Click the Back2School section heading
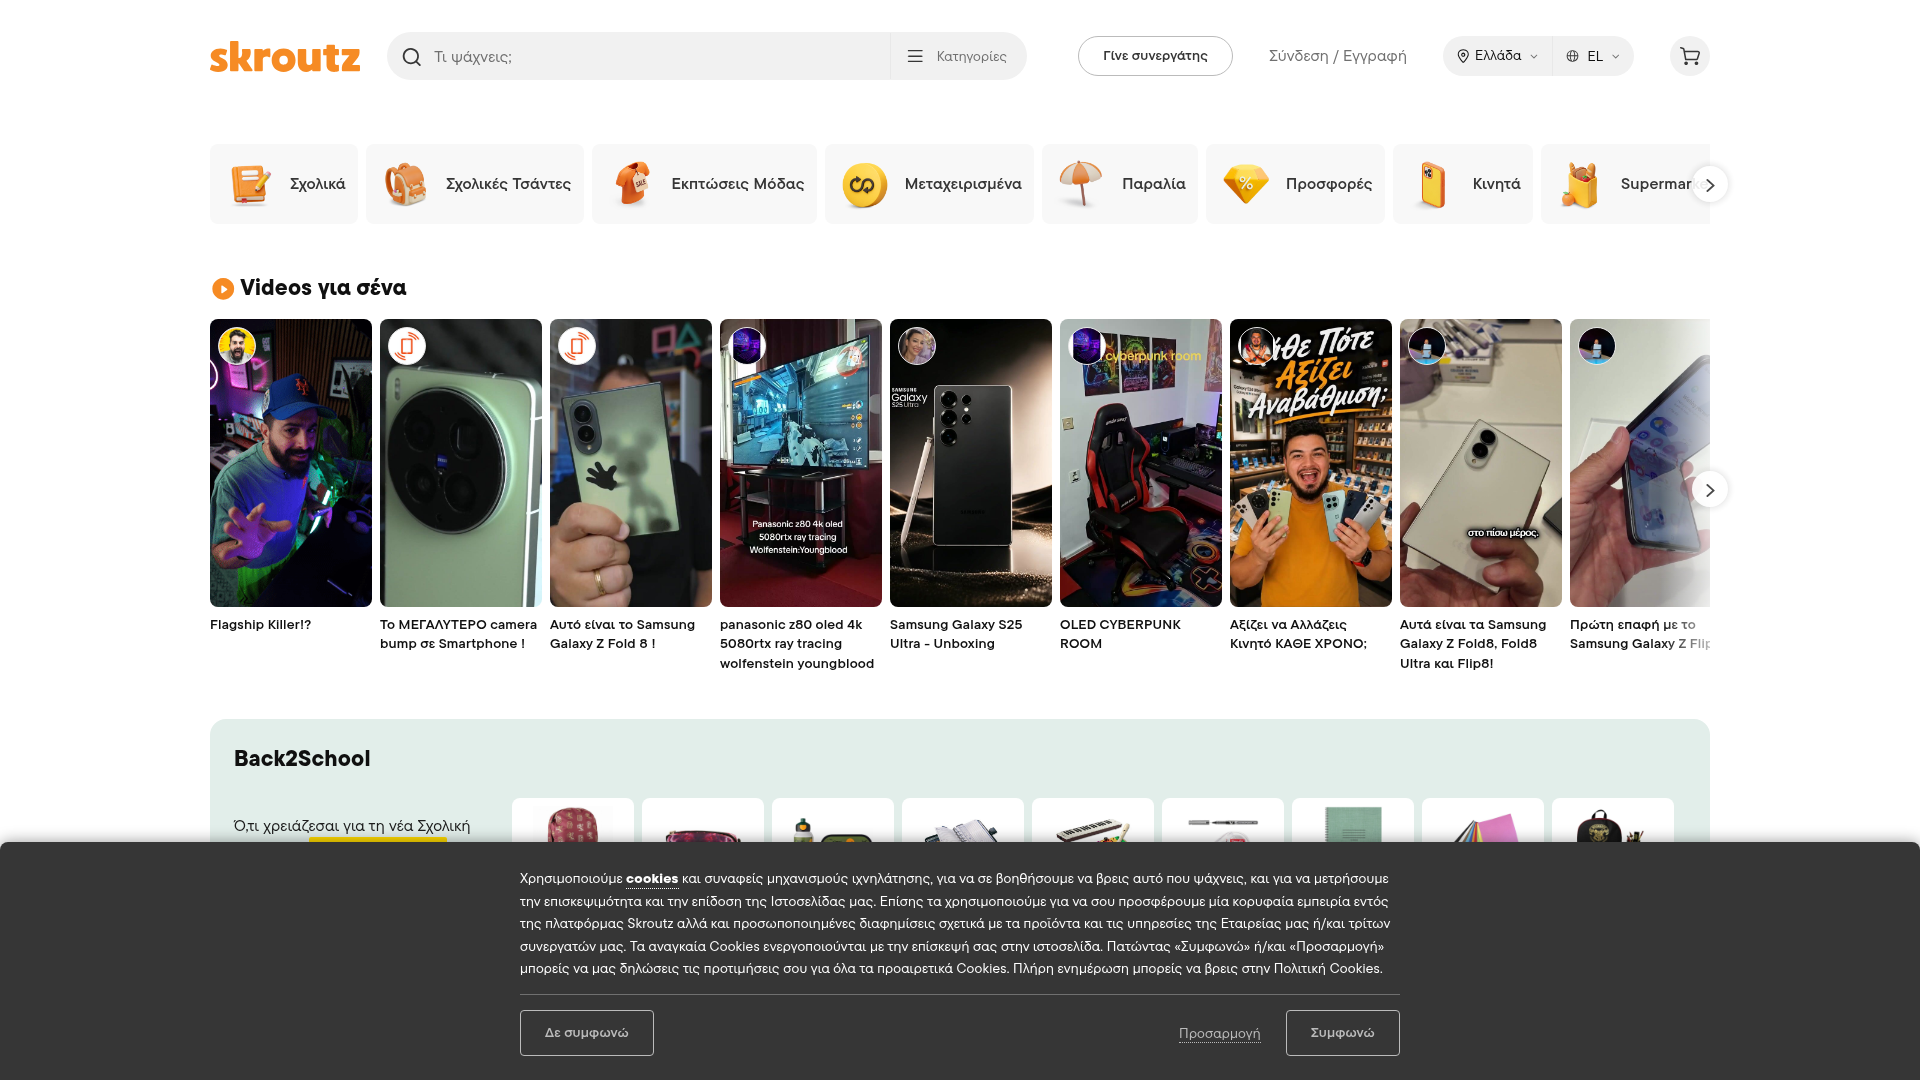The image size is (1920, 1080). [302, 759]
